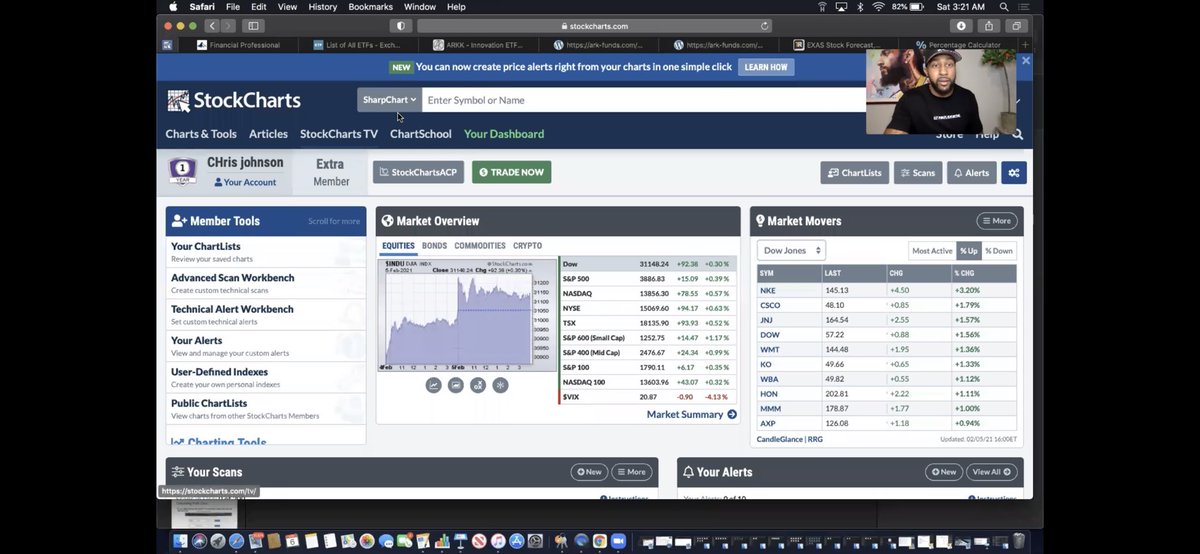Click the snowflake seasonality icon under chart

(500, 385)
